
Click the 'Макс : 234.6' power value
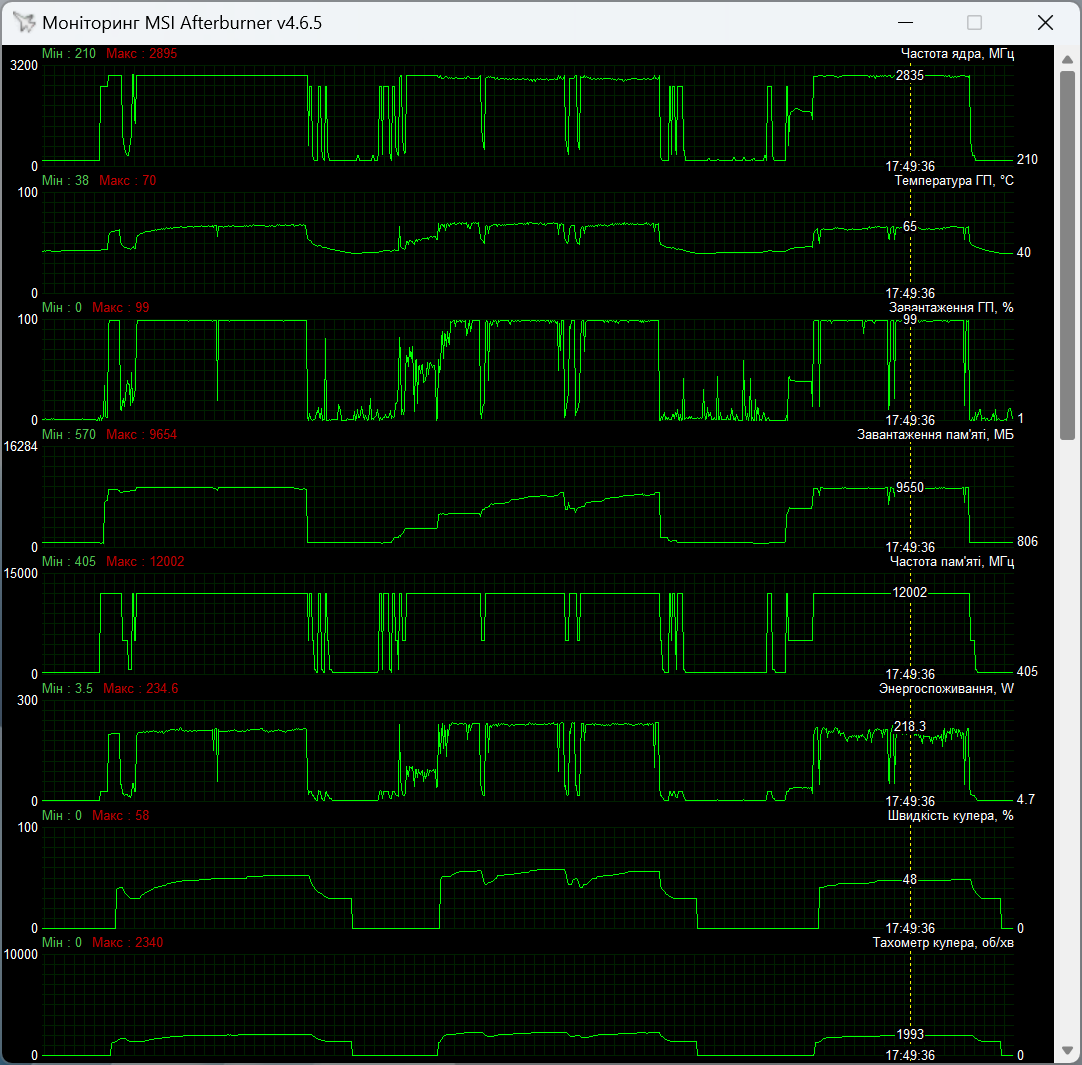click(x=141, y=688)
